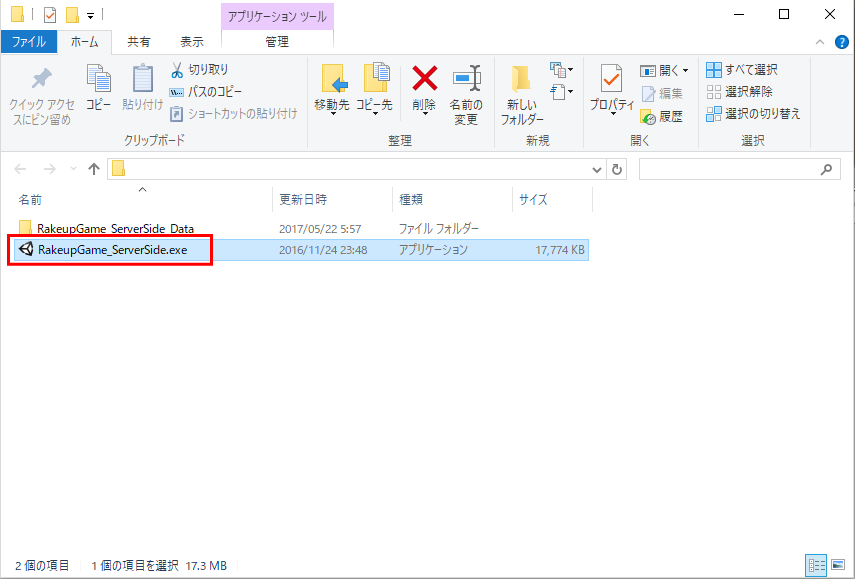This screenshot has width=855, height=579.
Task: Go up one folder level arrow
Action: coord(94,169)
